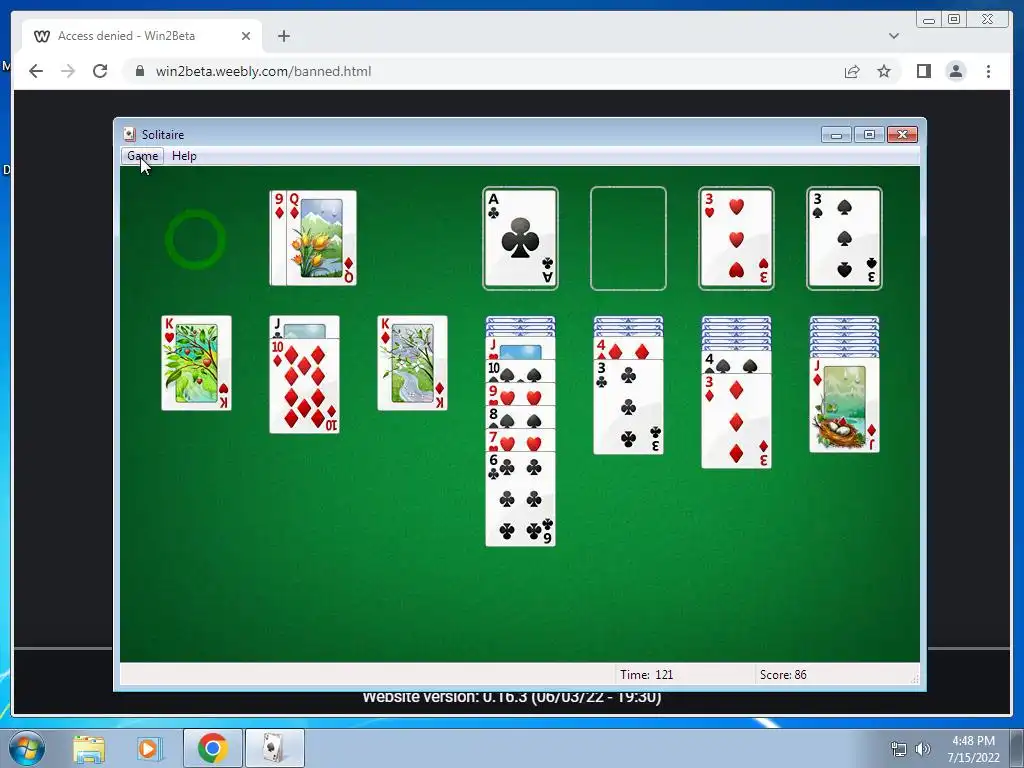Select the King of hearts tableau card
1024x768 pixels.
[196, 363]
